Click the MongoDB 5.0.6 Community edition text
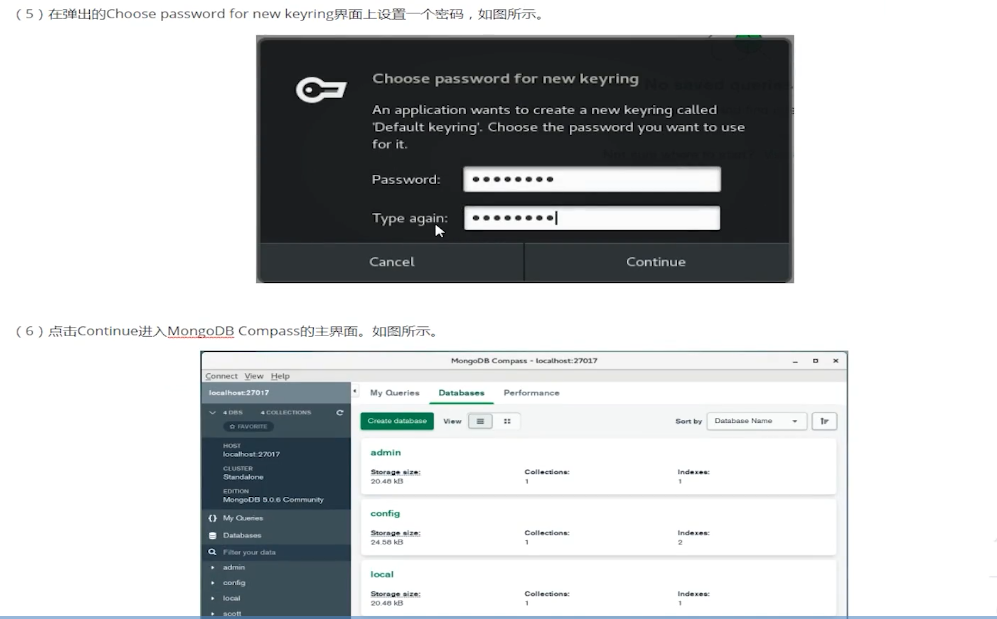 (273, 500)
